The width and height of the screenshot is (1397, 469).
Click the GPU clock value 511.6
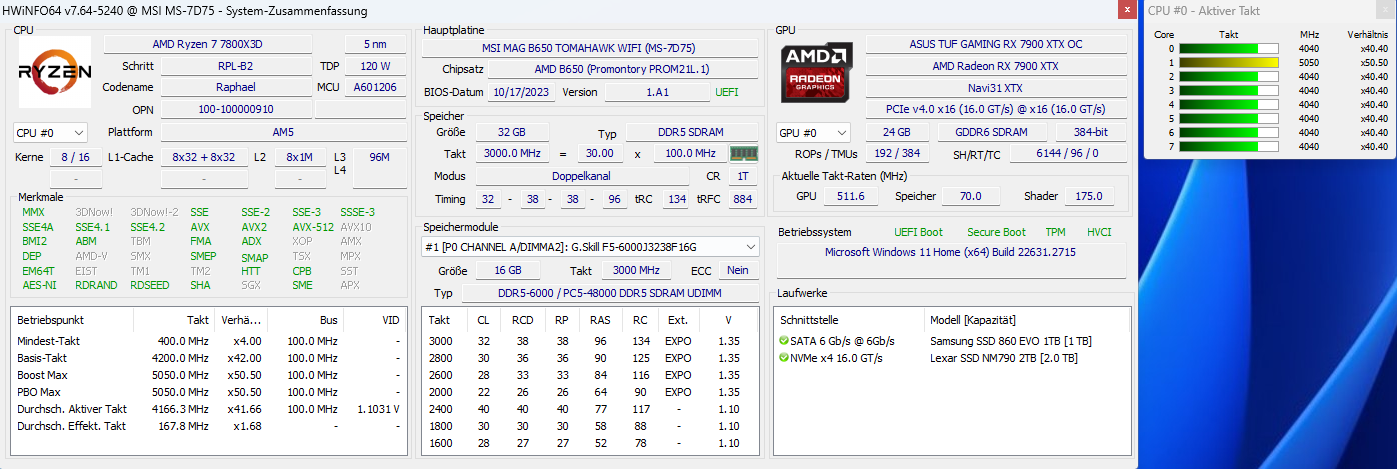click(x=851, y=196)
